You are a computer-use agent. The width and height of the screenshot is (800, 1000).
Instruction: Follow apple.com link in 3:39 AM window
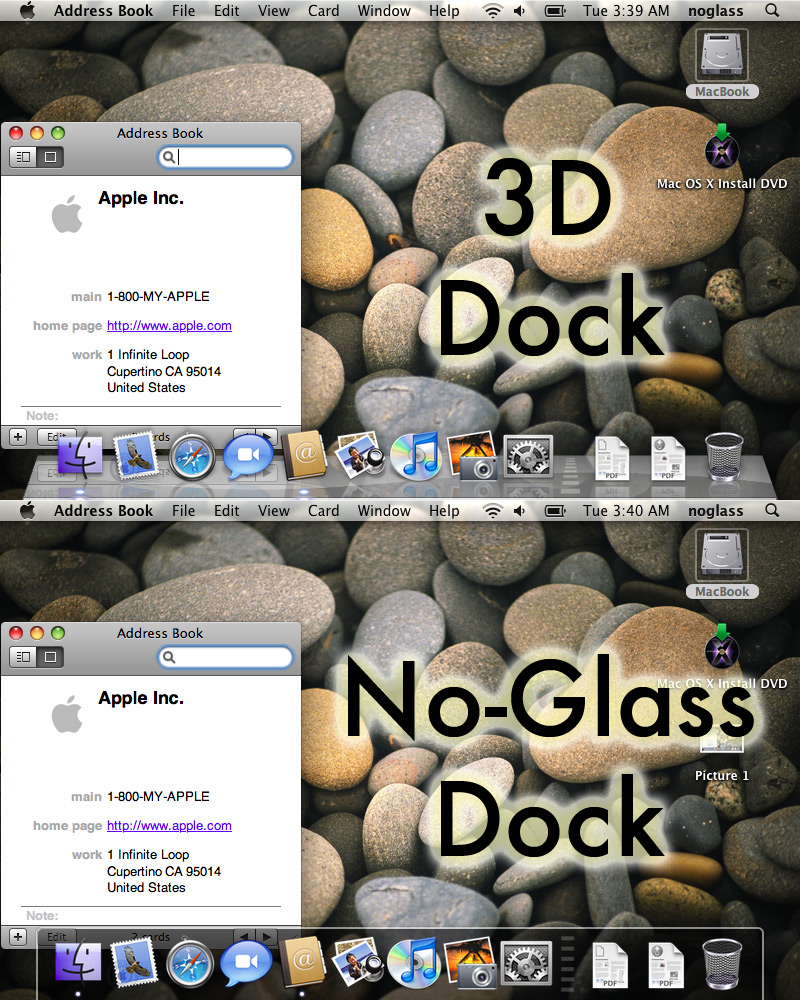[x=169, y=325]
